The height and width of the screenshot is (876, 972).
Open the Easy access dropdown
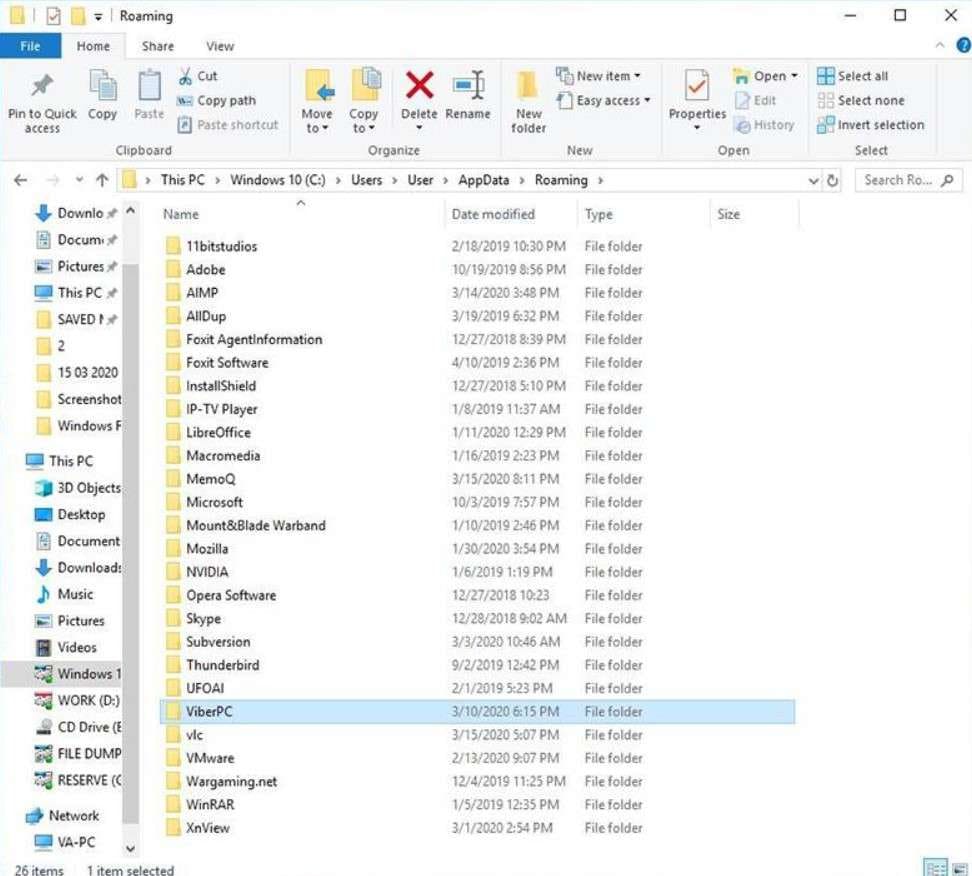point(603,100)
